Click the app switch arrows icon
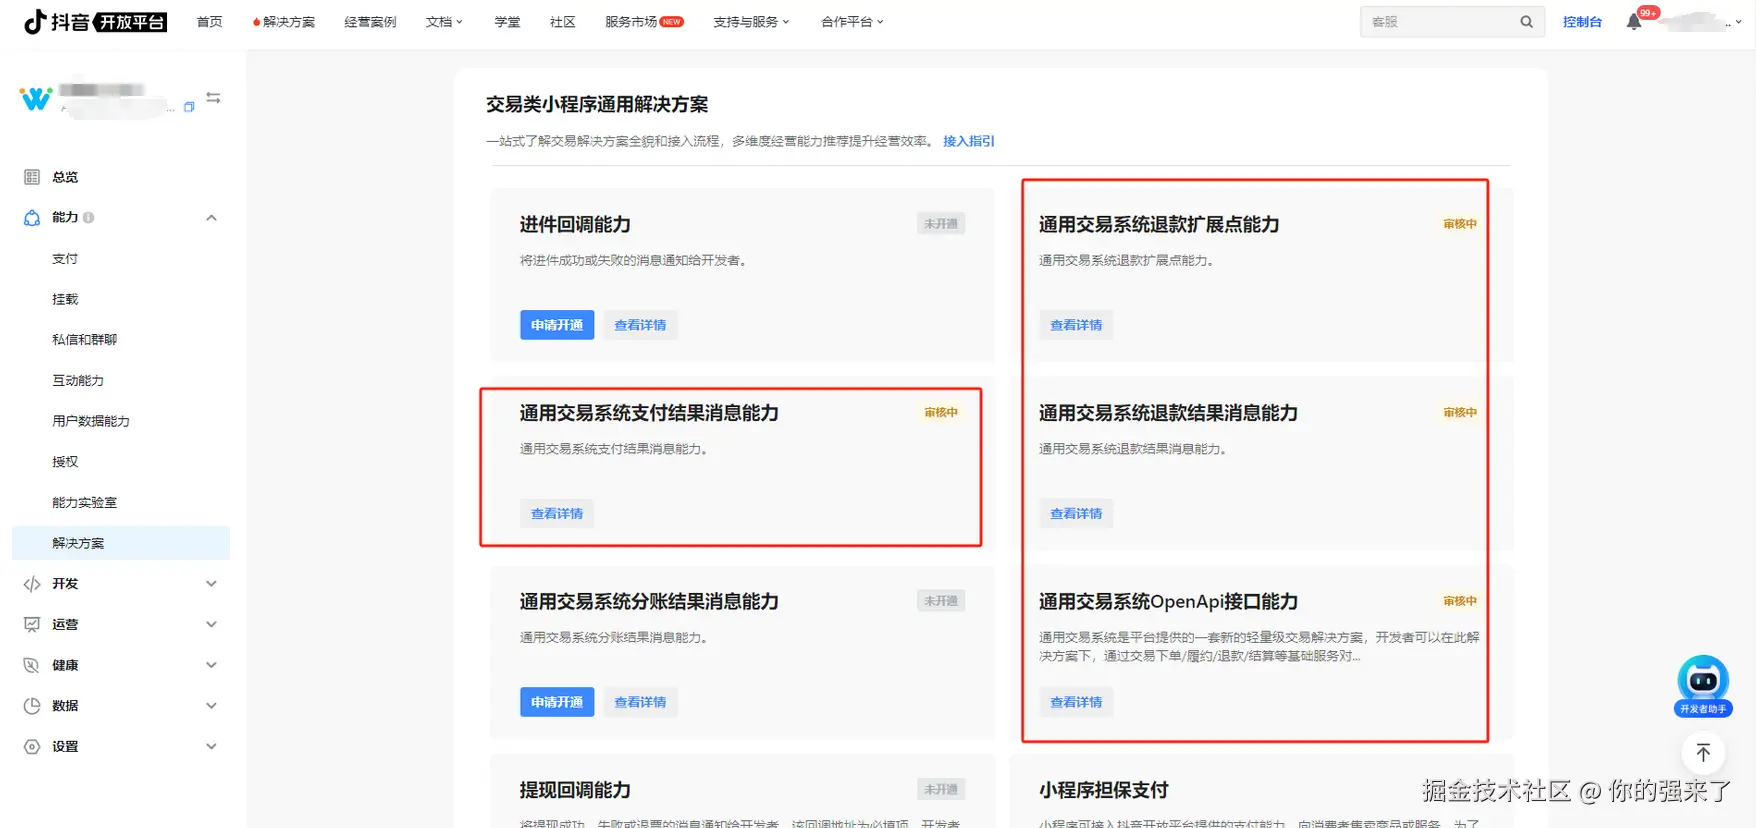This screenshot has height=828, width=1756. coord(213,98)
